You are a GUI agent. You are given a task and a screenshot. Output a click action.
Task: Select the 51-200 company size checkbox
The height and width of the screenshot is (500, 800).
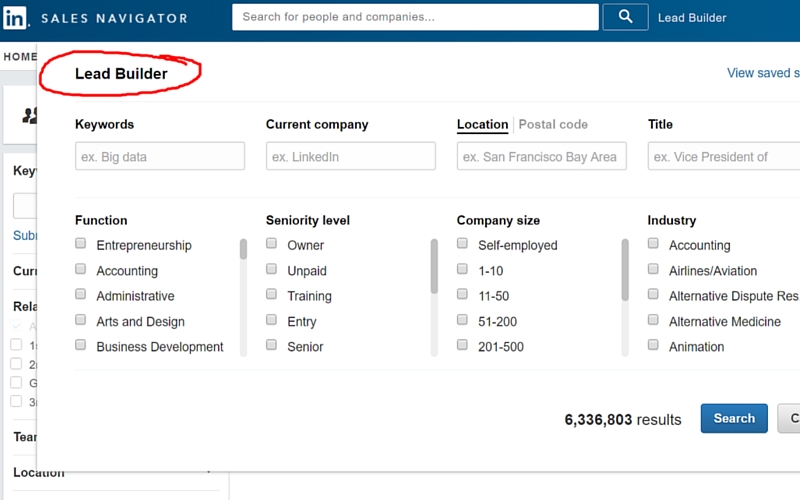click(x=462, y=319)
